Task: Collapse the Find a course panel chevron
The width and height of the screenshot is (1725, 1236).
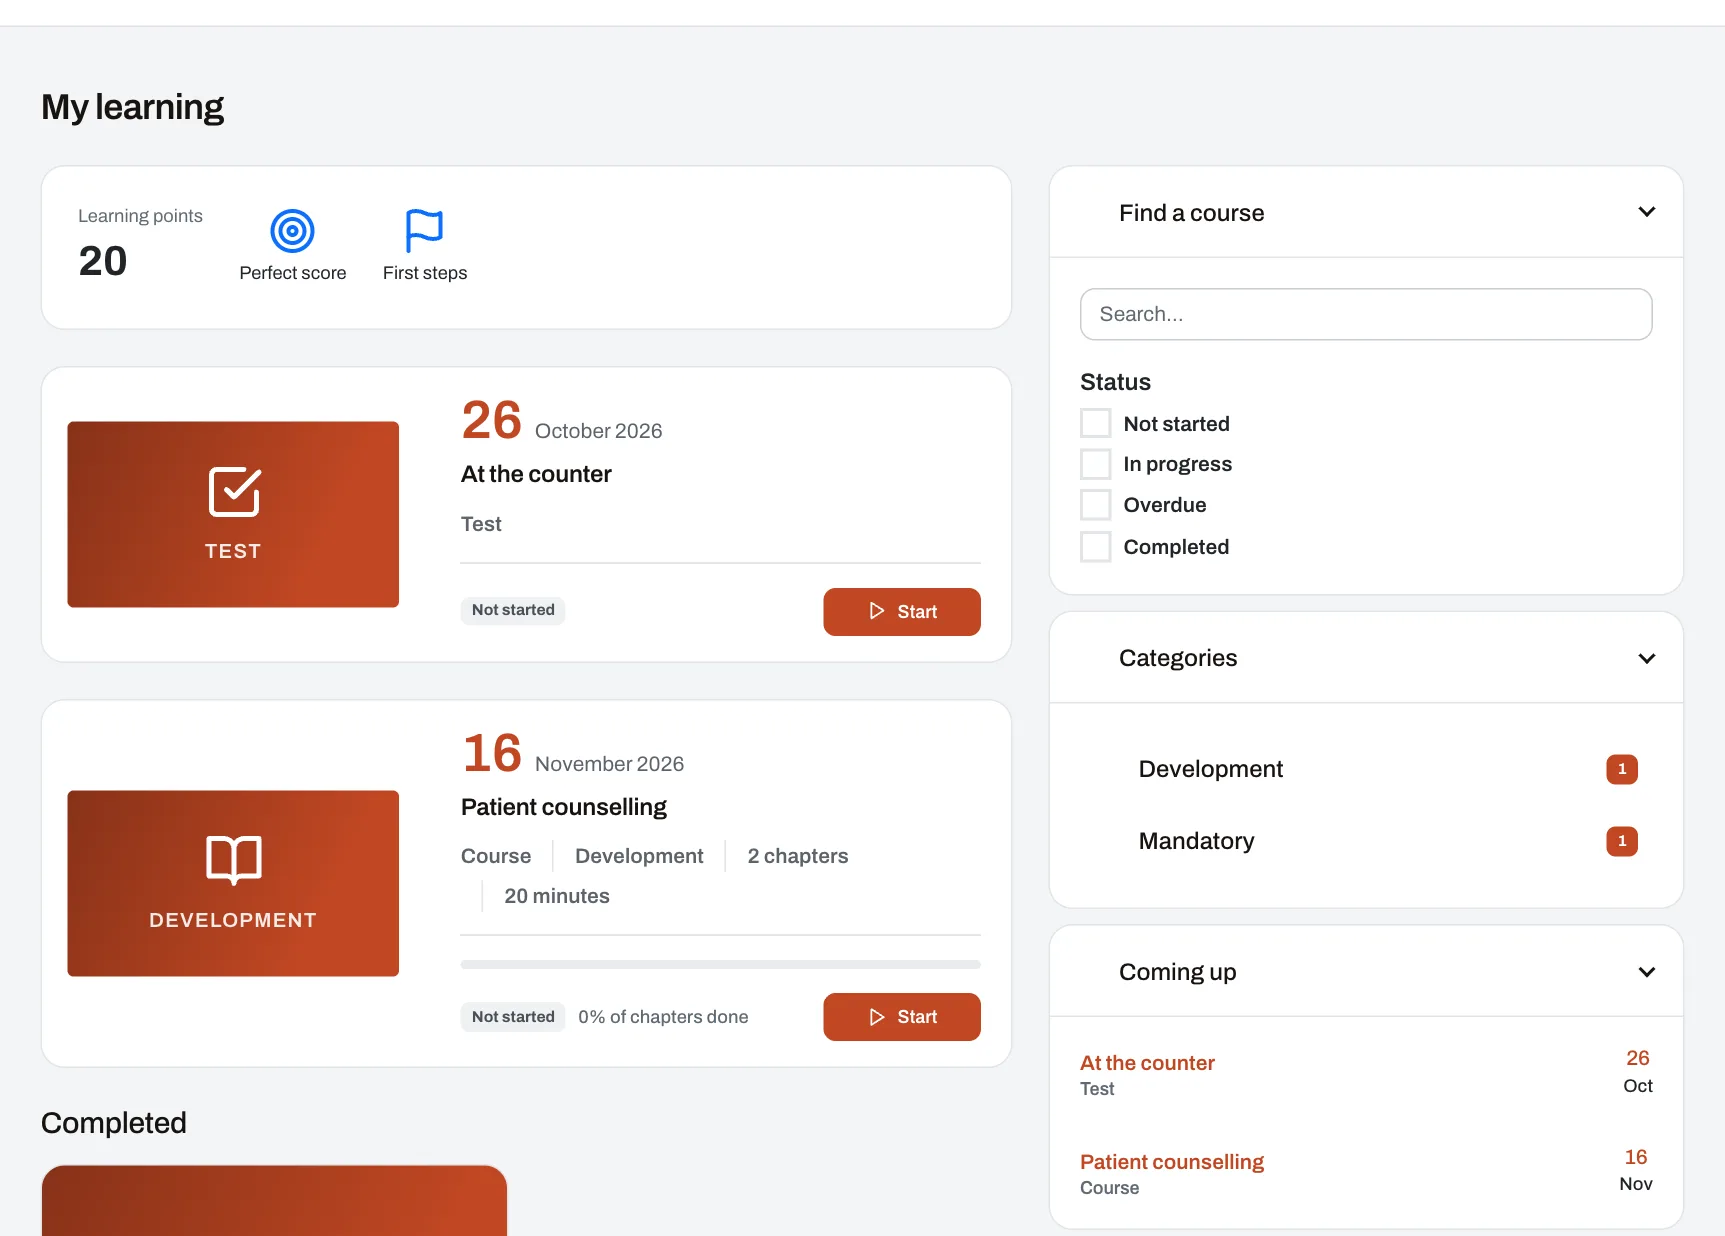Action: click(x=1647, y=212)
